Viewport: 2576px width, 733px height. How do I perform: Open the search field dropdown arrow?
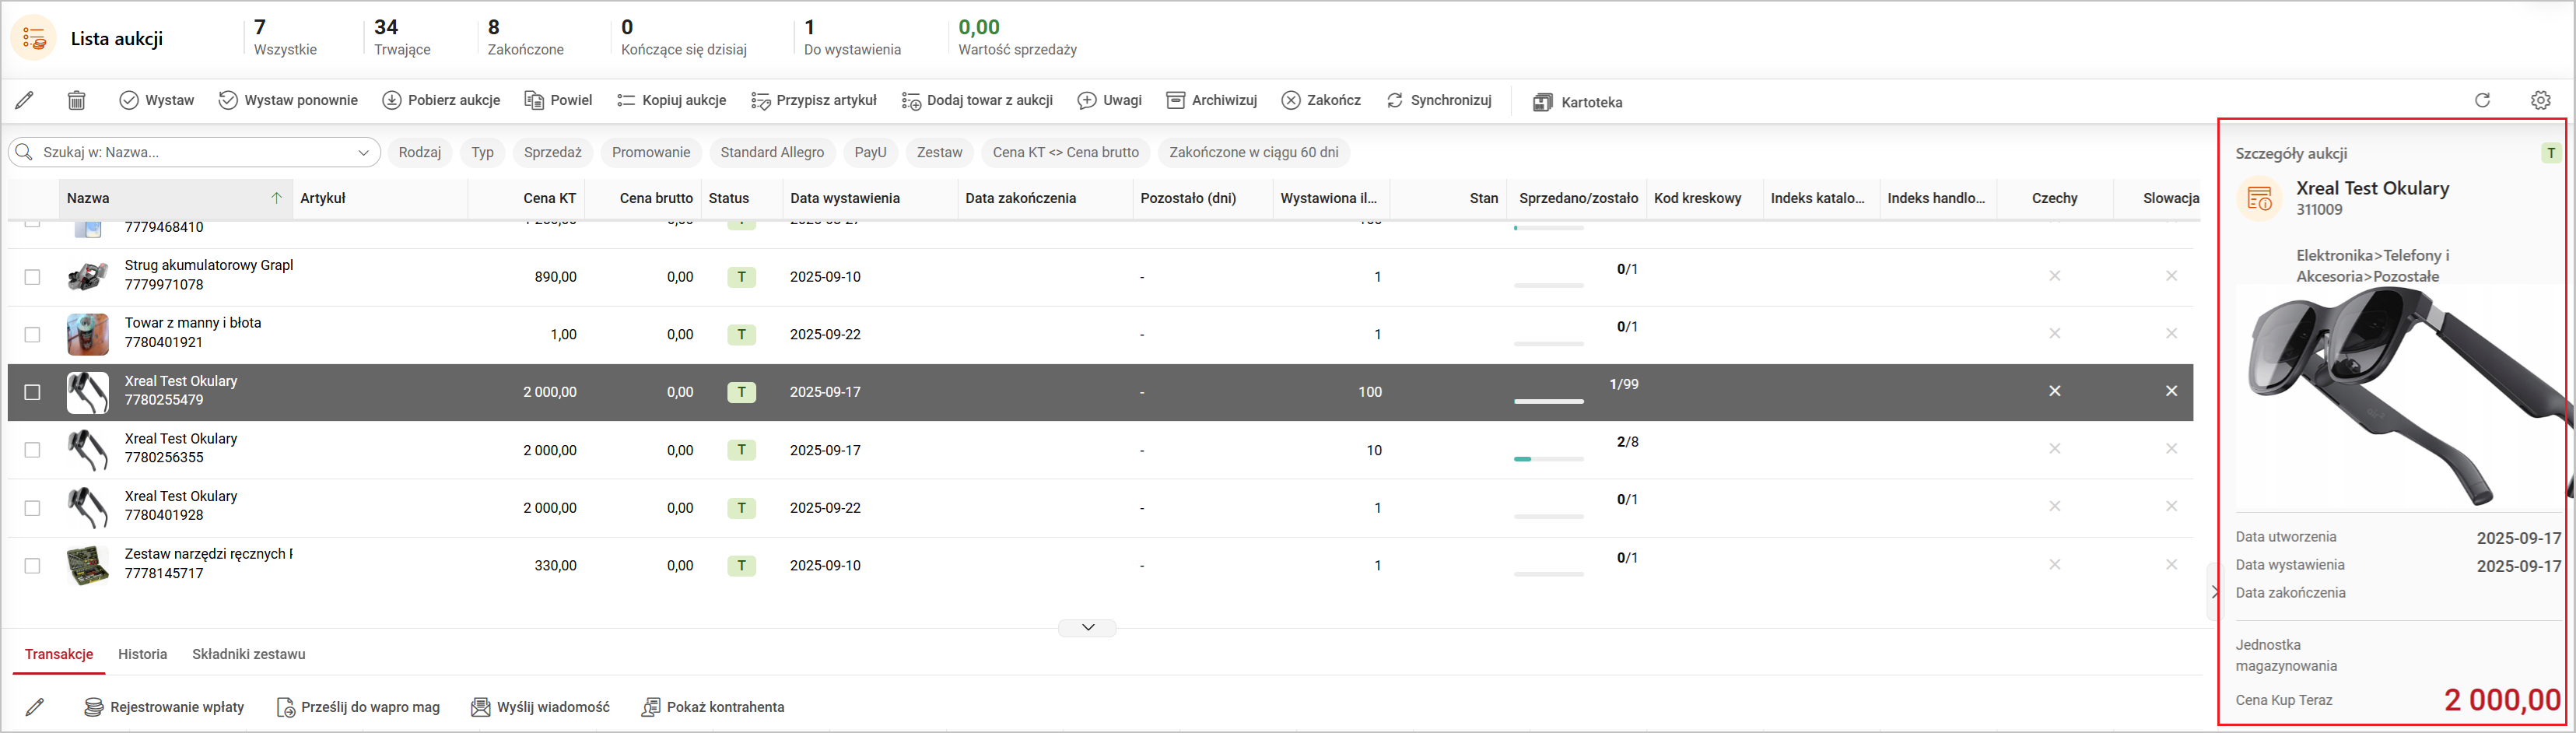pyautogui.click(x=363, y=153)
